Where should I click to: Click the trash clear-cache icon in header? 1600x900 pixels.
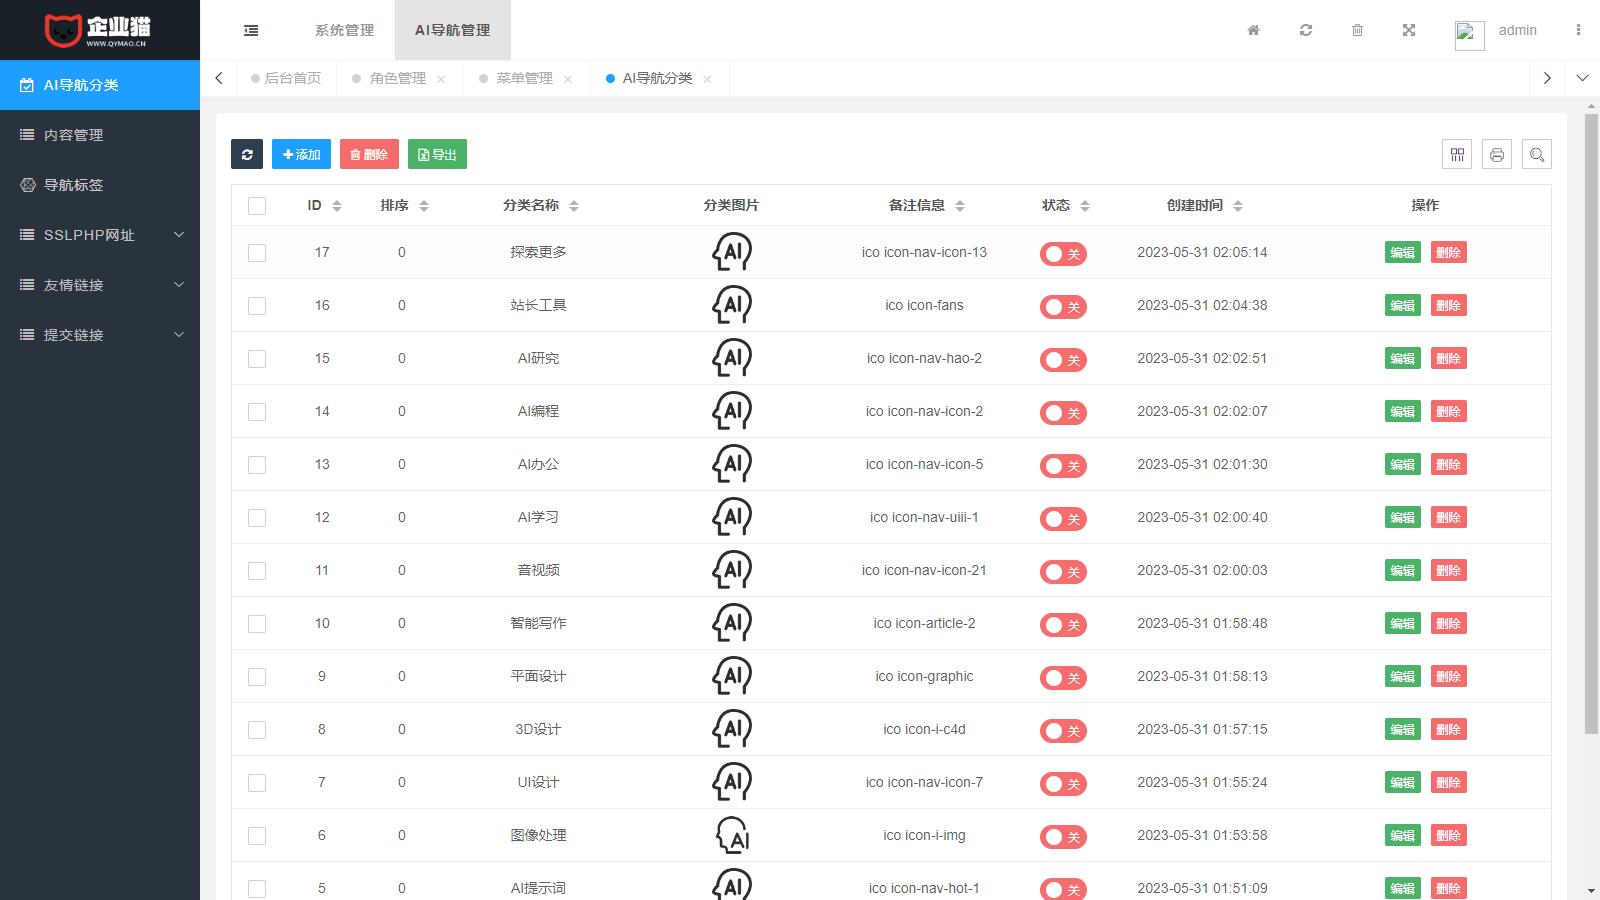tap(1357, 30)
